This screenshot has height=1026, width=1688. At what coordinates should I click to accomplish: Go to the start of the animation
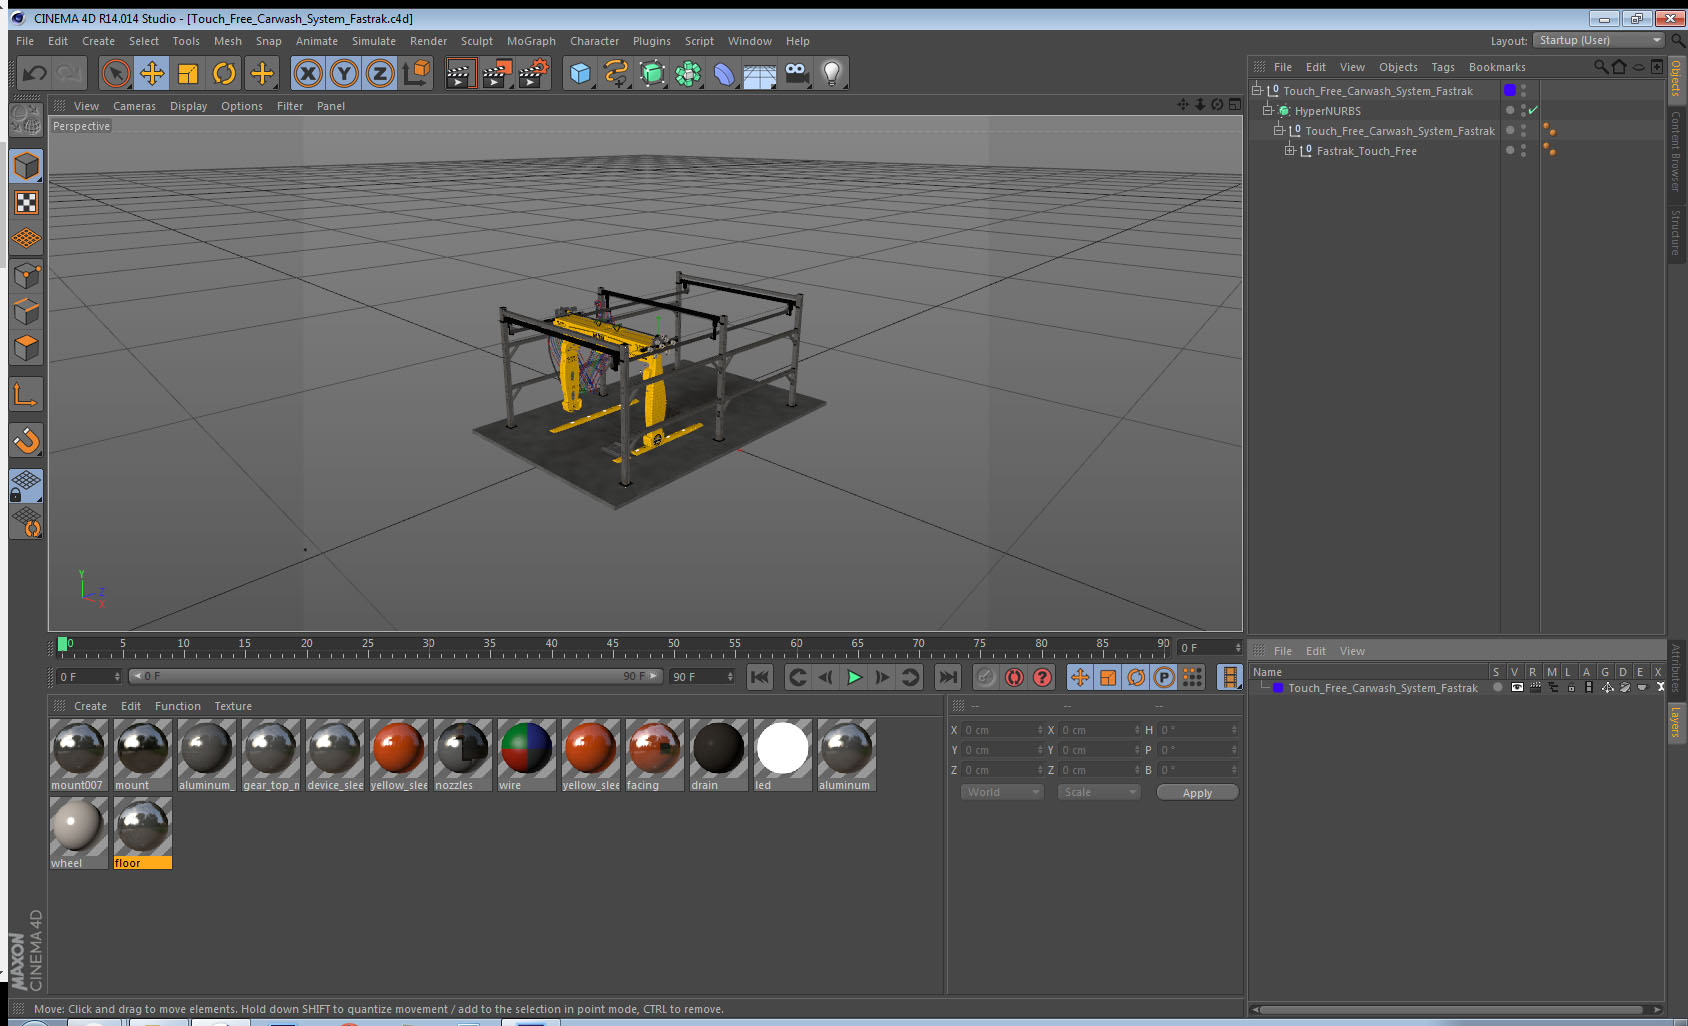(x=760, y=677)
